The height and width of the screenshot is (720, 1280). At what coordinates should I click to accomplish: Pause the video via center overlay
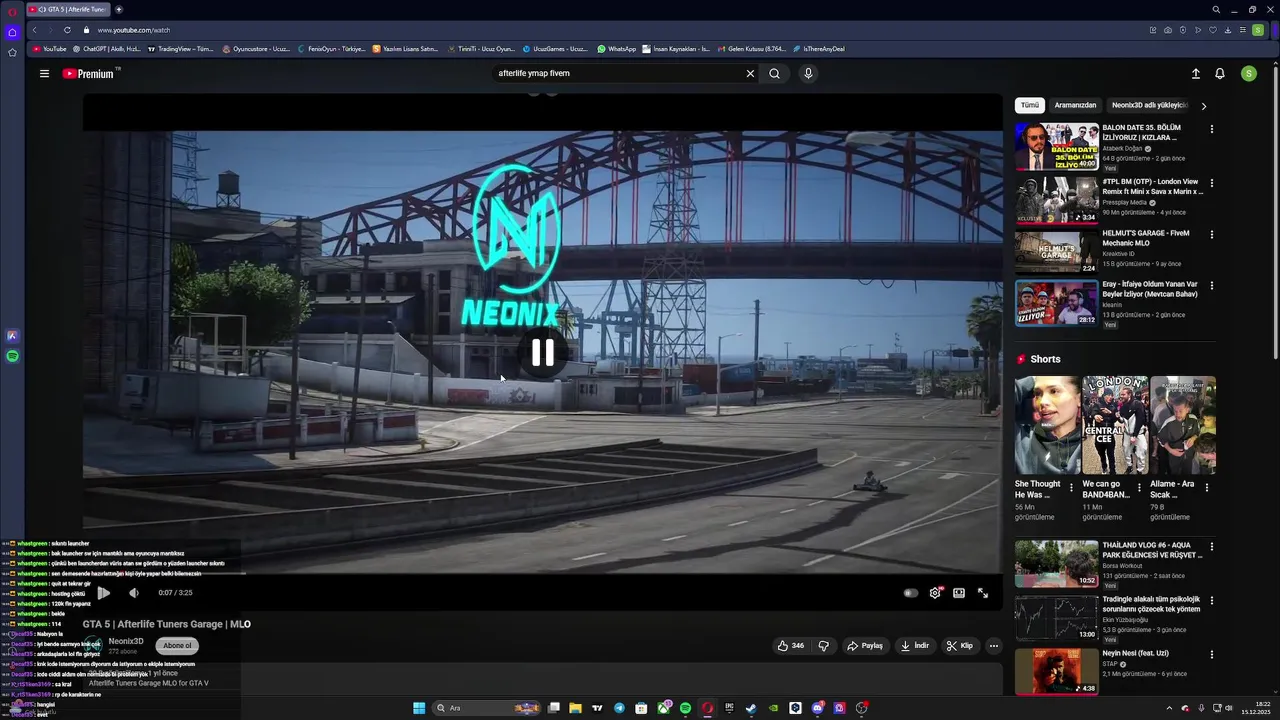click(x=542, y=352)
